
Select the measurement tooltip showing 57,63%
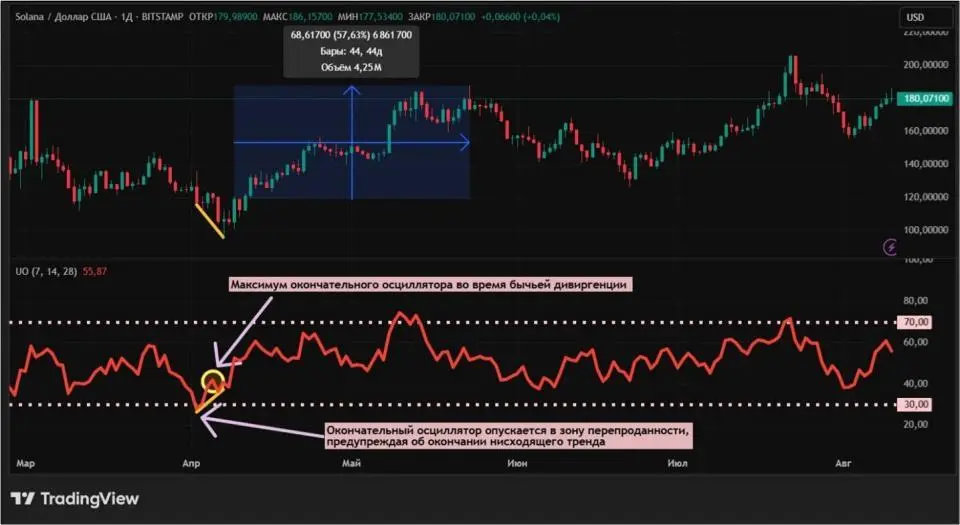(351, 51)
